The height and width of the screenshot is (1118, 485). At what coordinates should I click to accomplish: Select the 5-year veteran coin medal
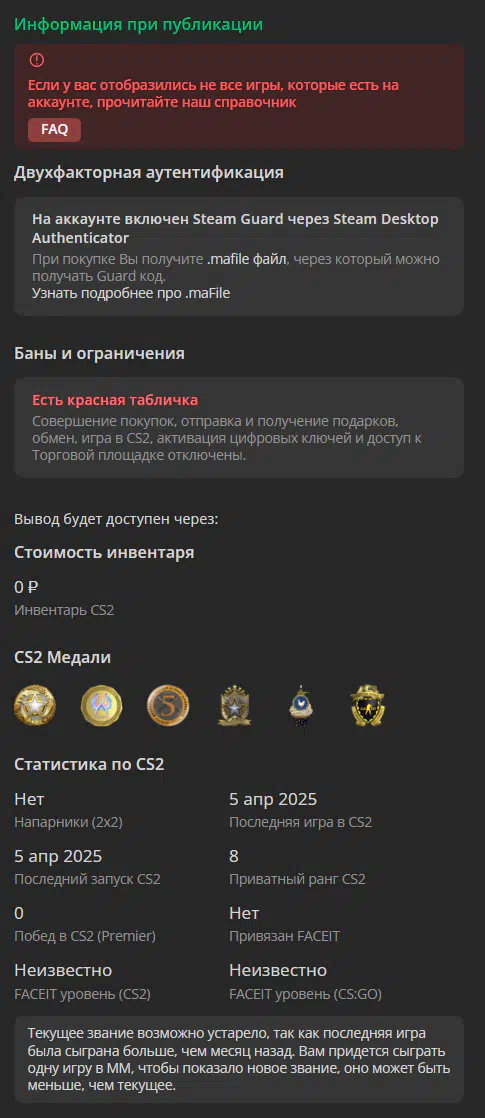click(168, 704)
